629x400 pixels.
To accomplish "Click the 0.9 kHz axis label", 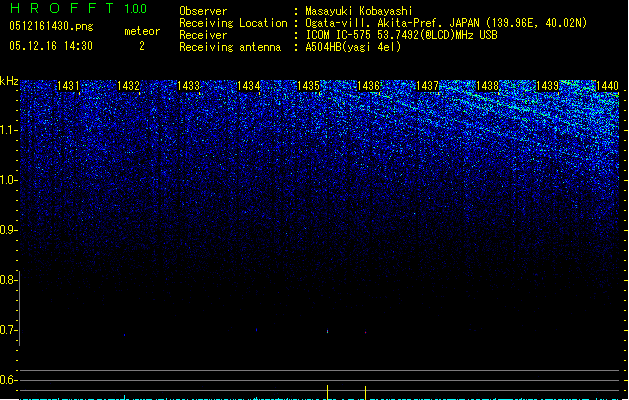I will pos(9,230).
